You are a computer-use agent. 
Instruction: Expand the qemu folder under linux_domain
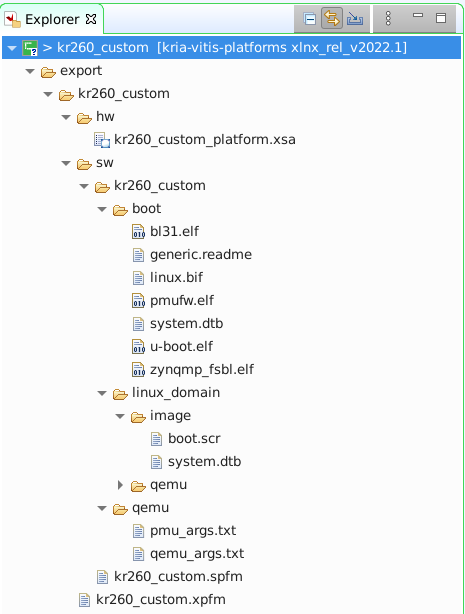(120, 485)
